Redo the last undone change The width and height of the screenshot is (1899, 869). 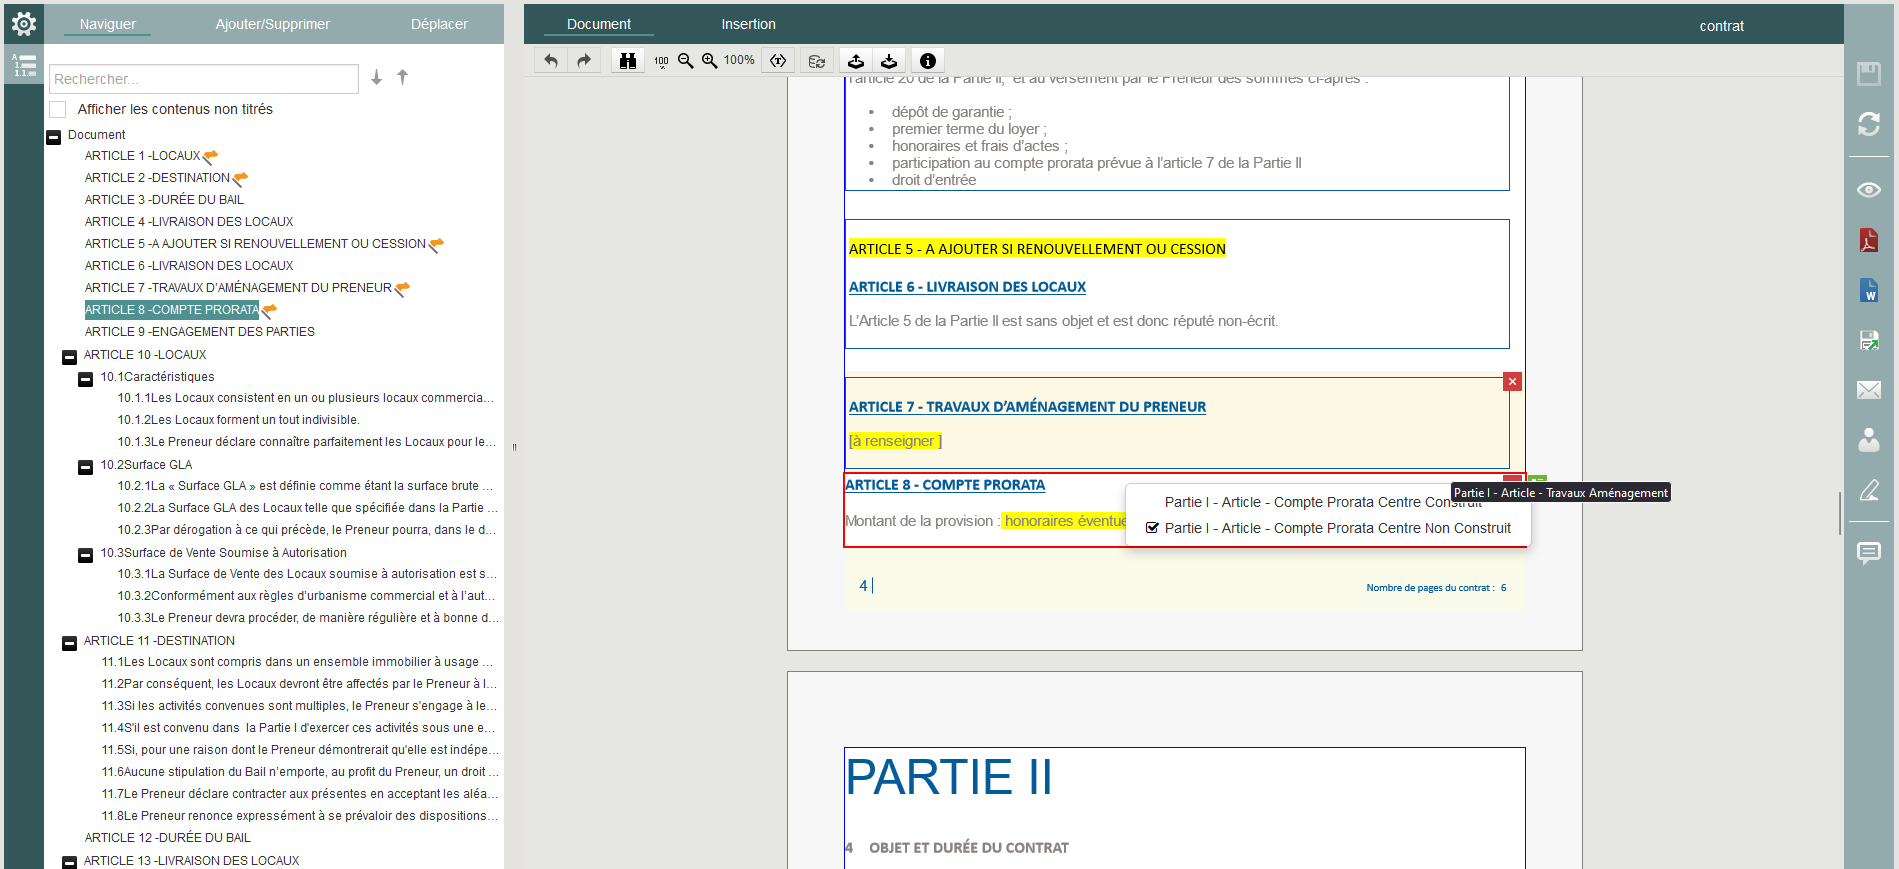(584, 61)
